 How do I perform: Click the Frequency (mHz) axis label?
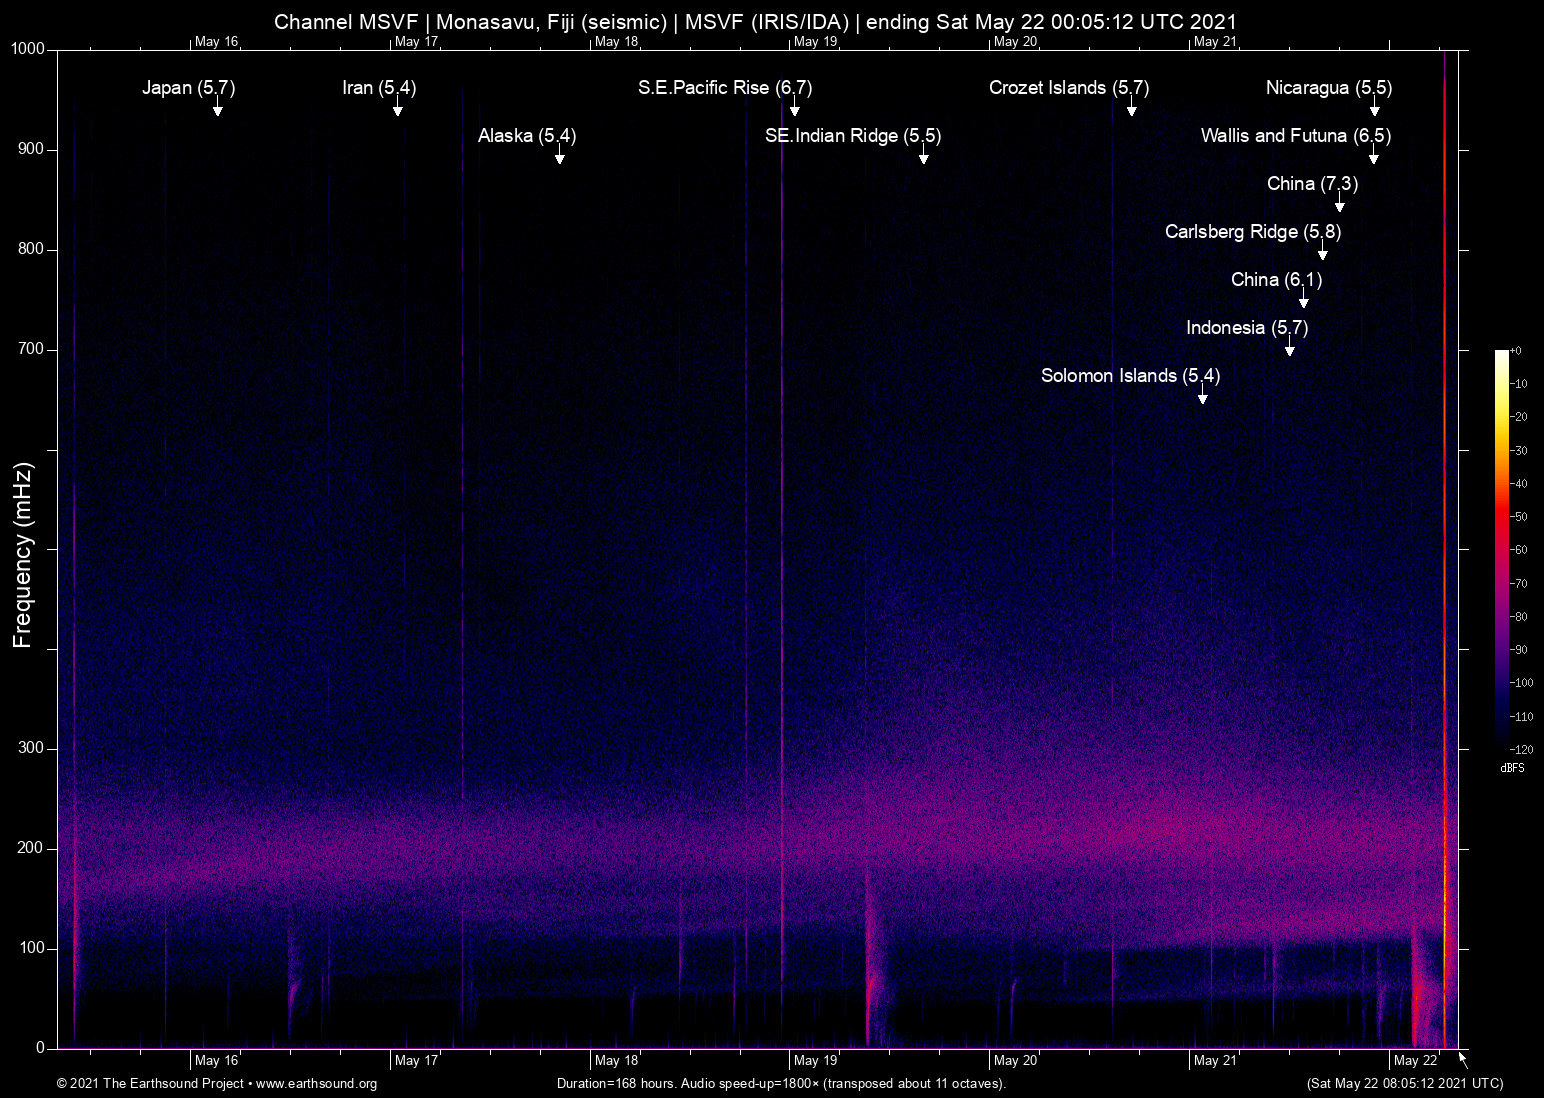click(x=23, y=555)
